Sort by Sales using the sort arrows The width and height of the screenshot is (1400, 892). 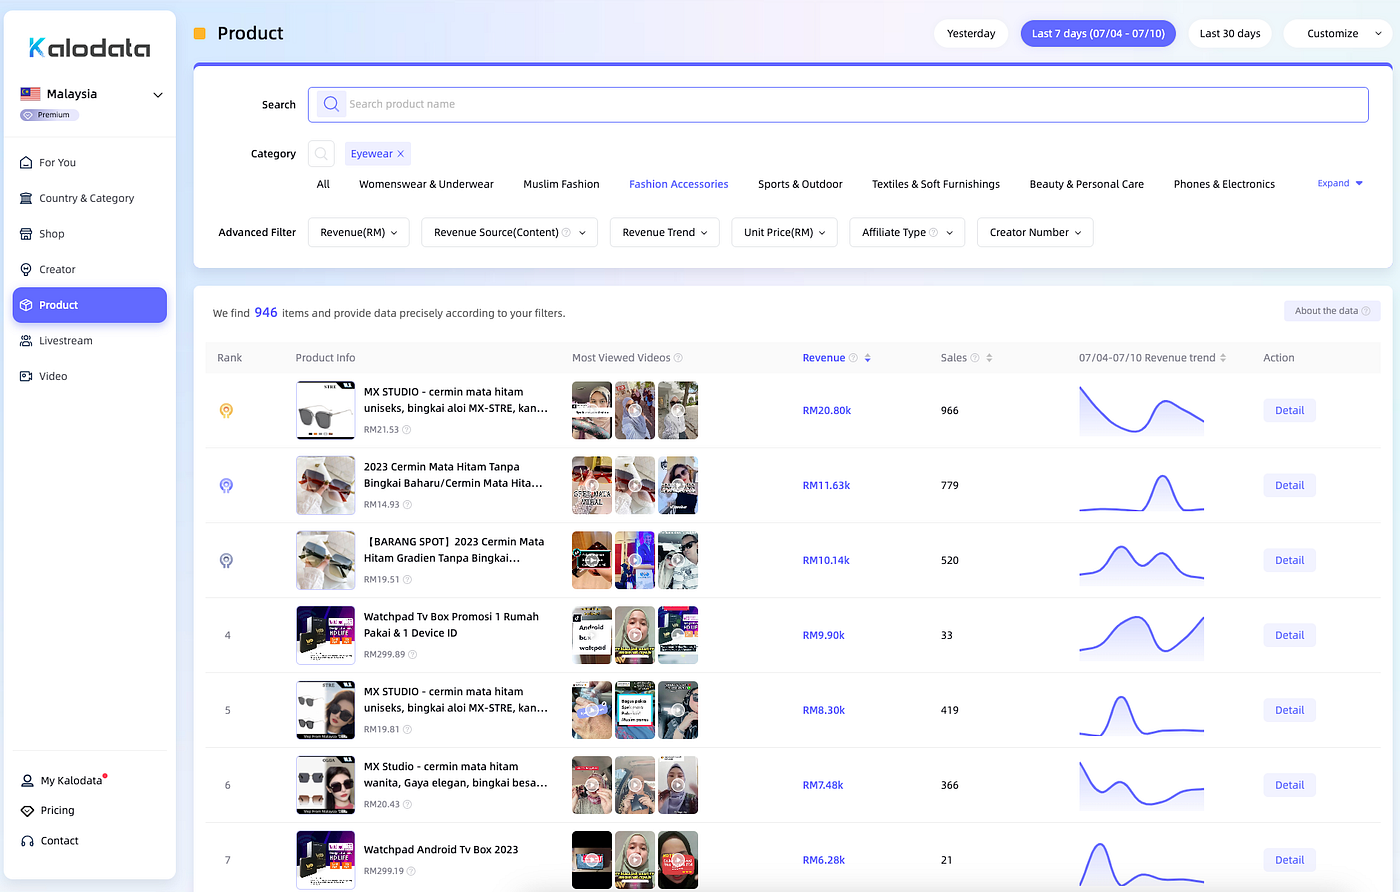pos(989,358)
